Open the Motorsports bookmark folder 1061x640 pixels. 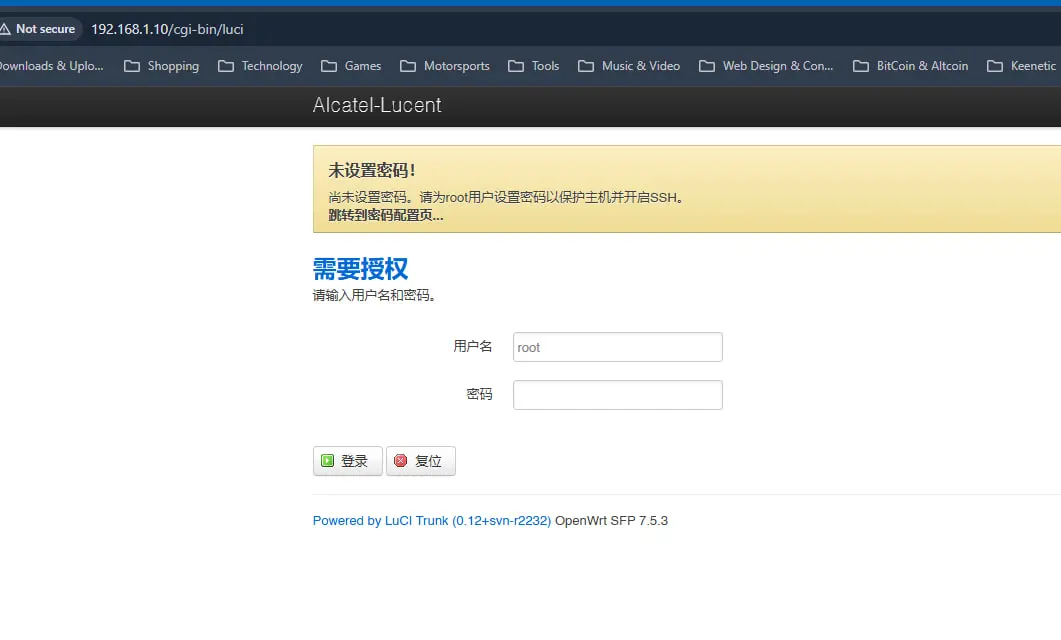[x=445, y=66]
